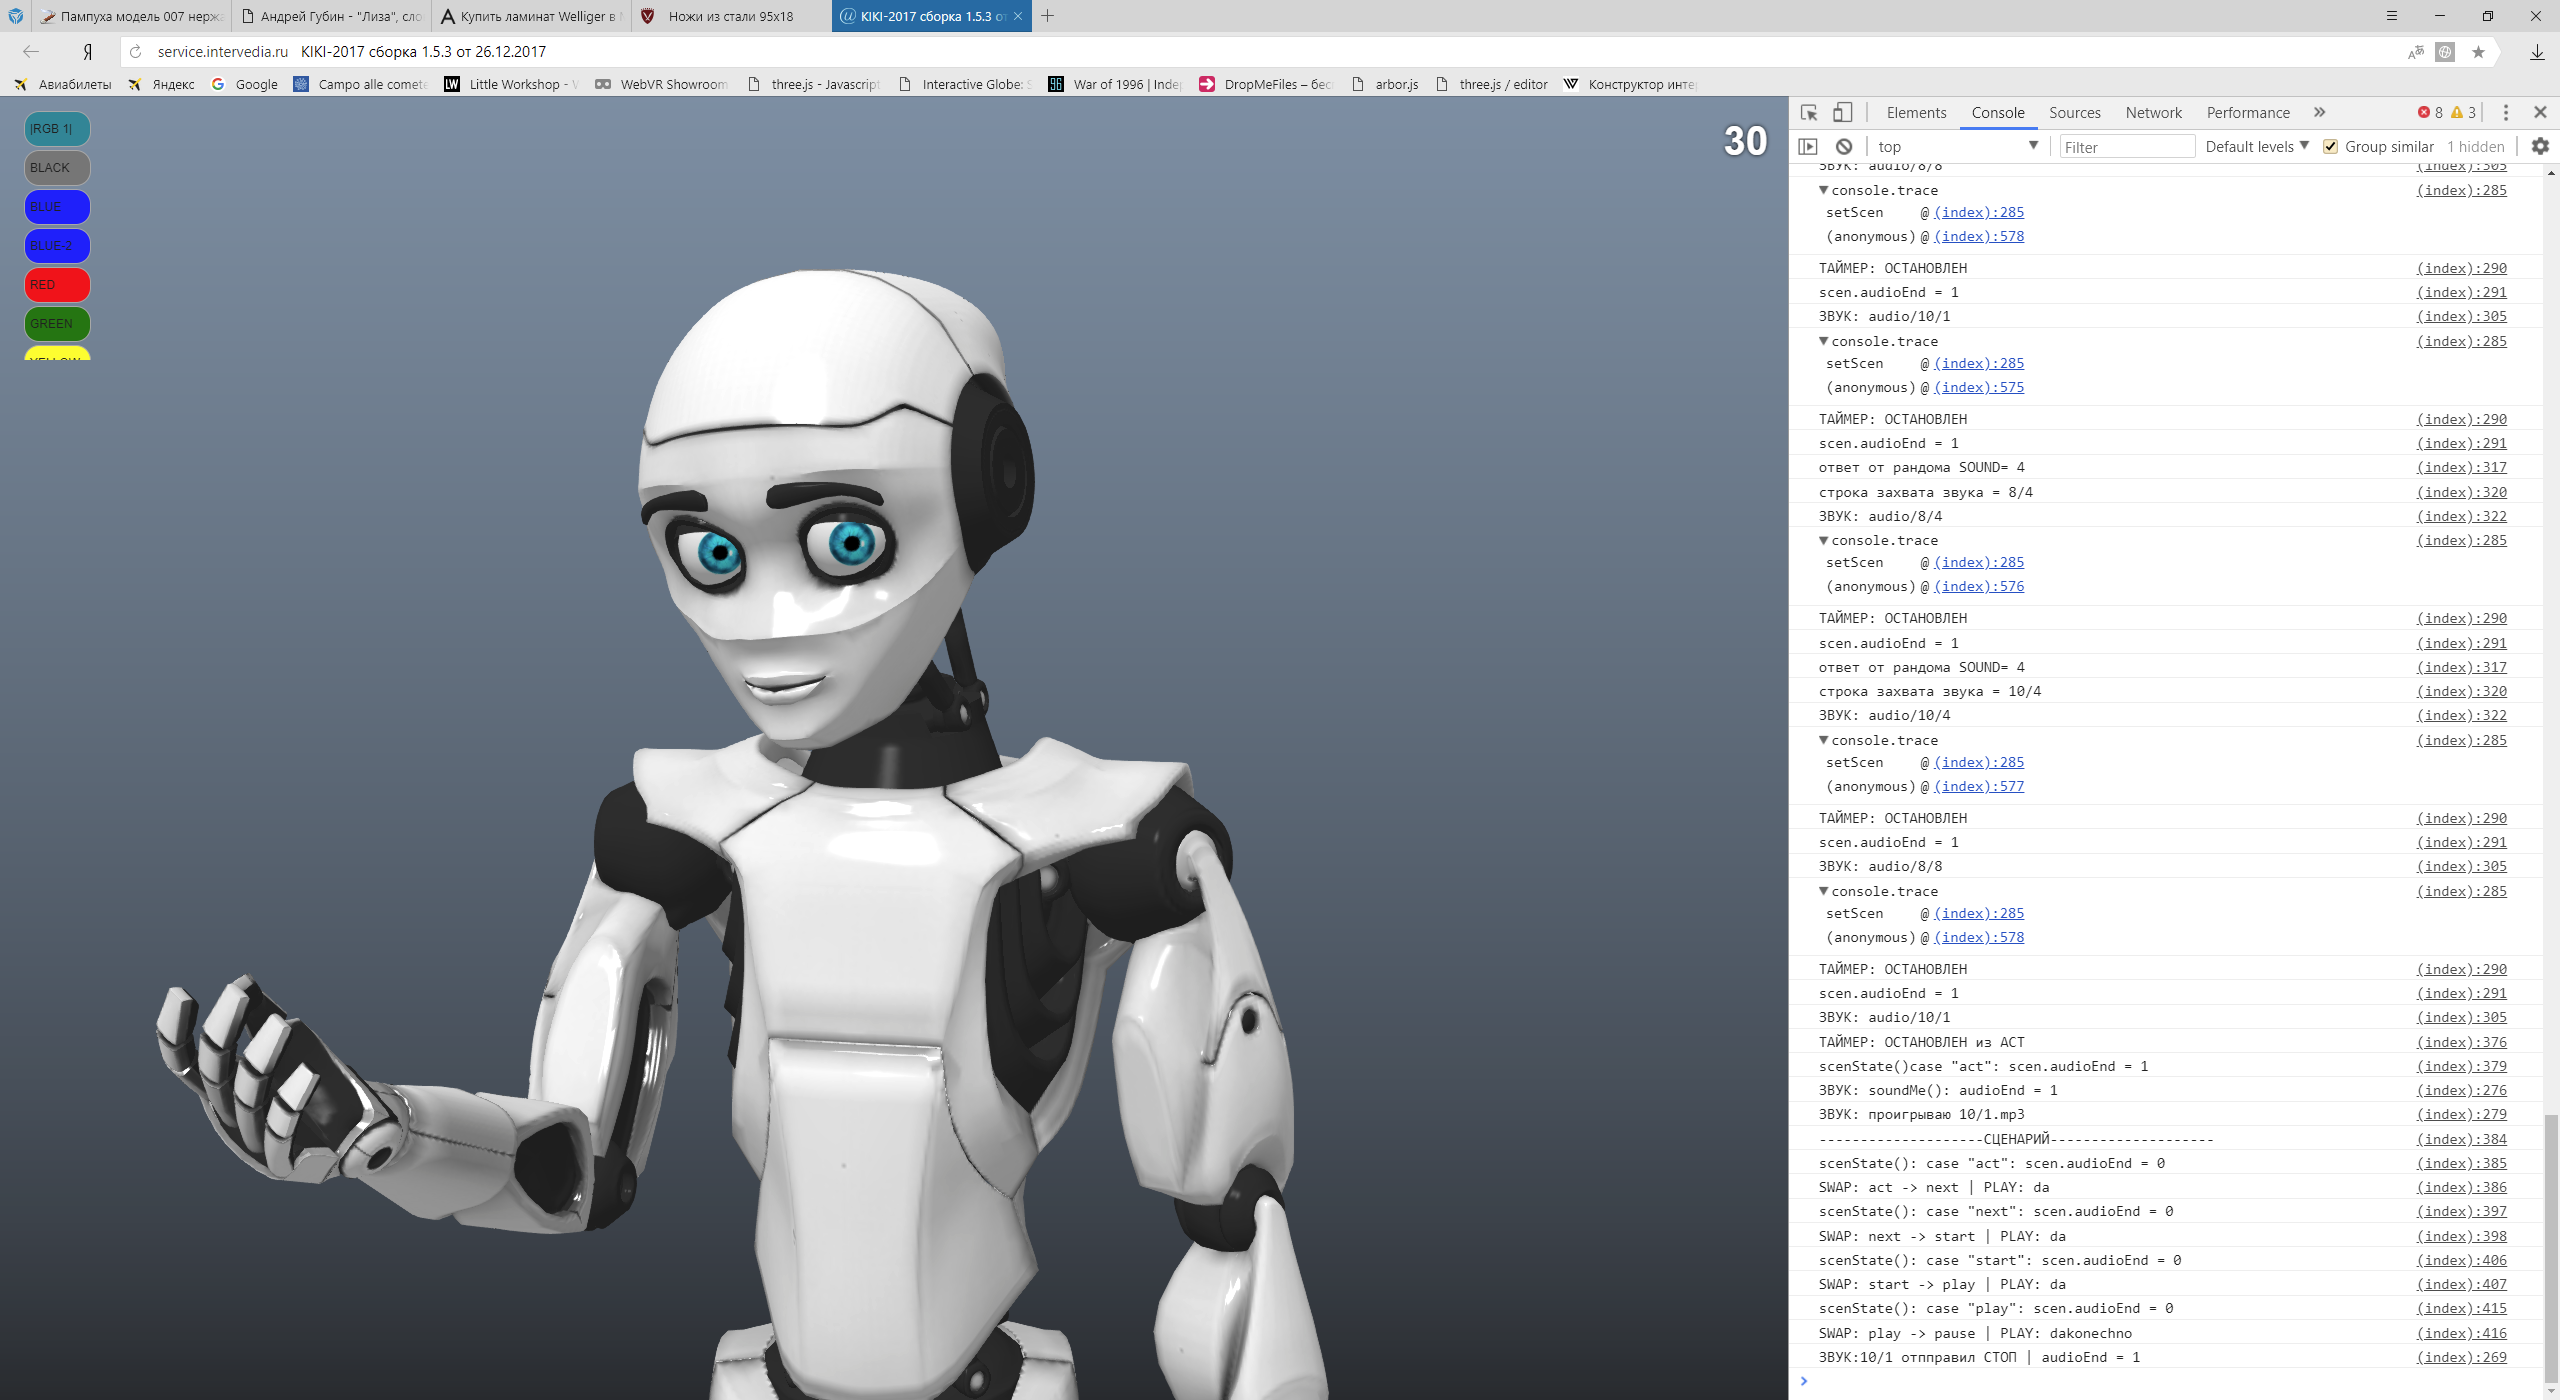
Task: Open the (index):269 source link
Action: pyautogui.click(x=2461, y=1357)
